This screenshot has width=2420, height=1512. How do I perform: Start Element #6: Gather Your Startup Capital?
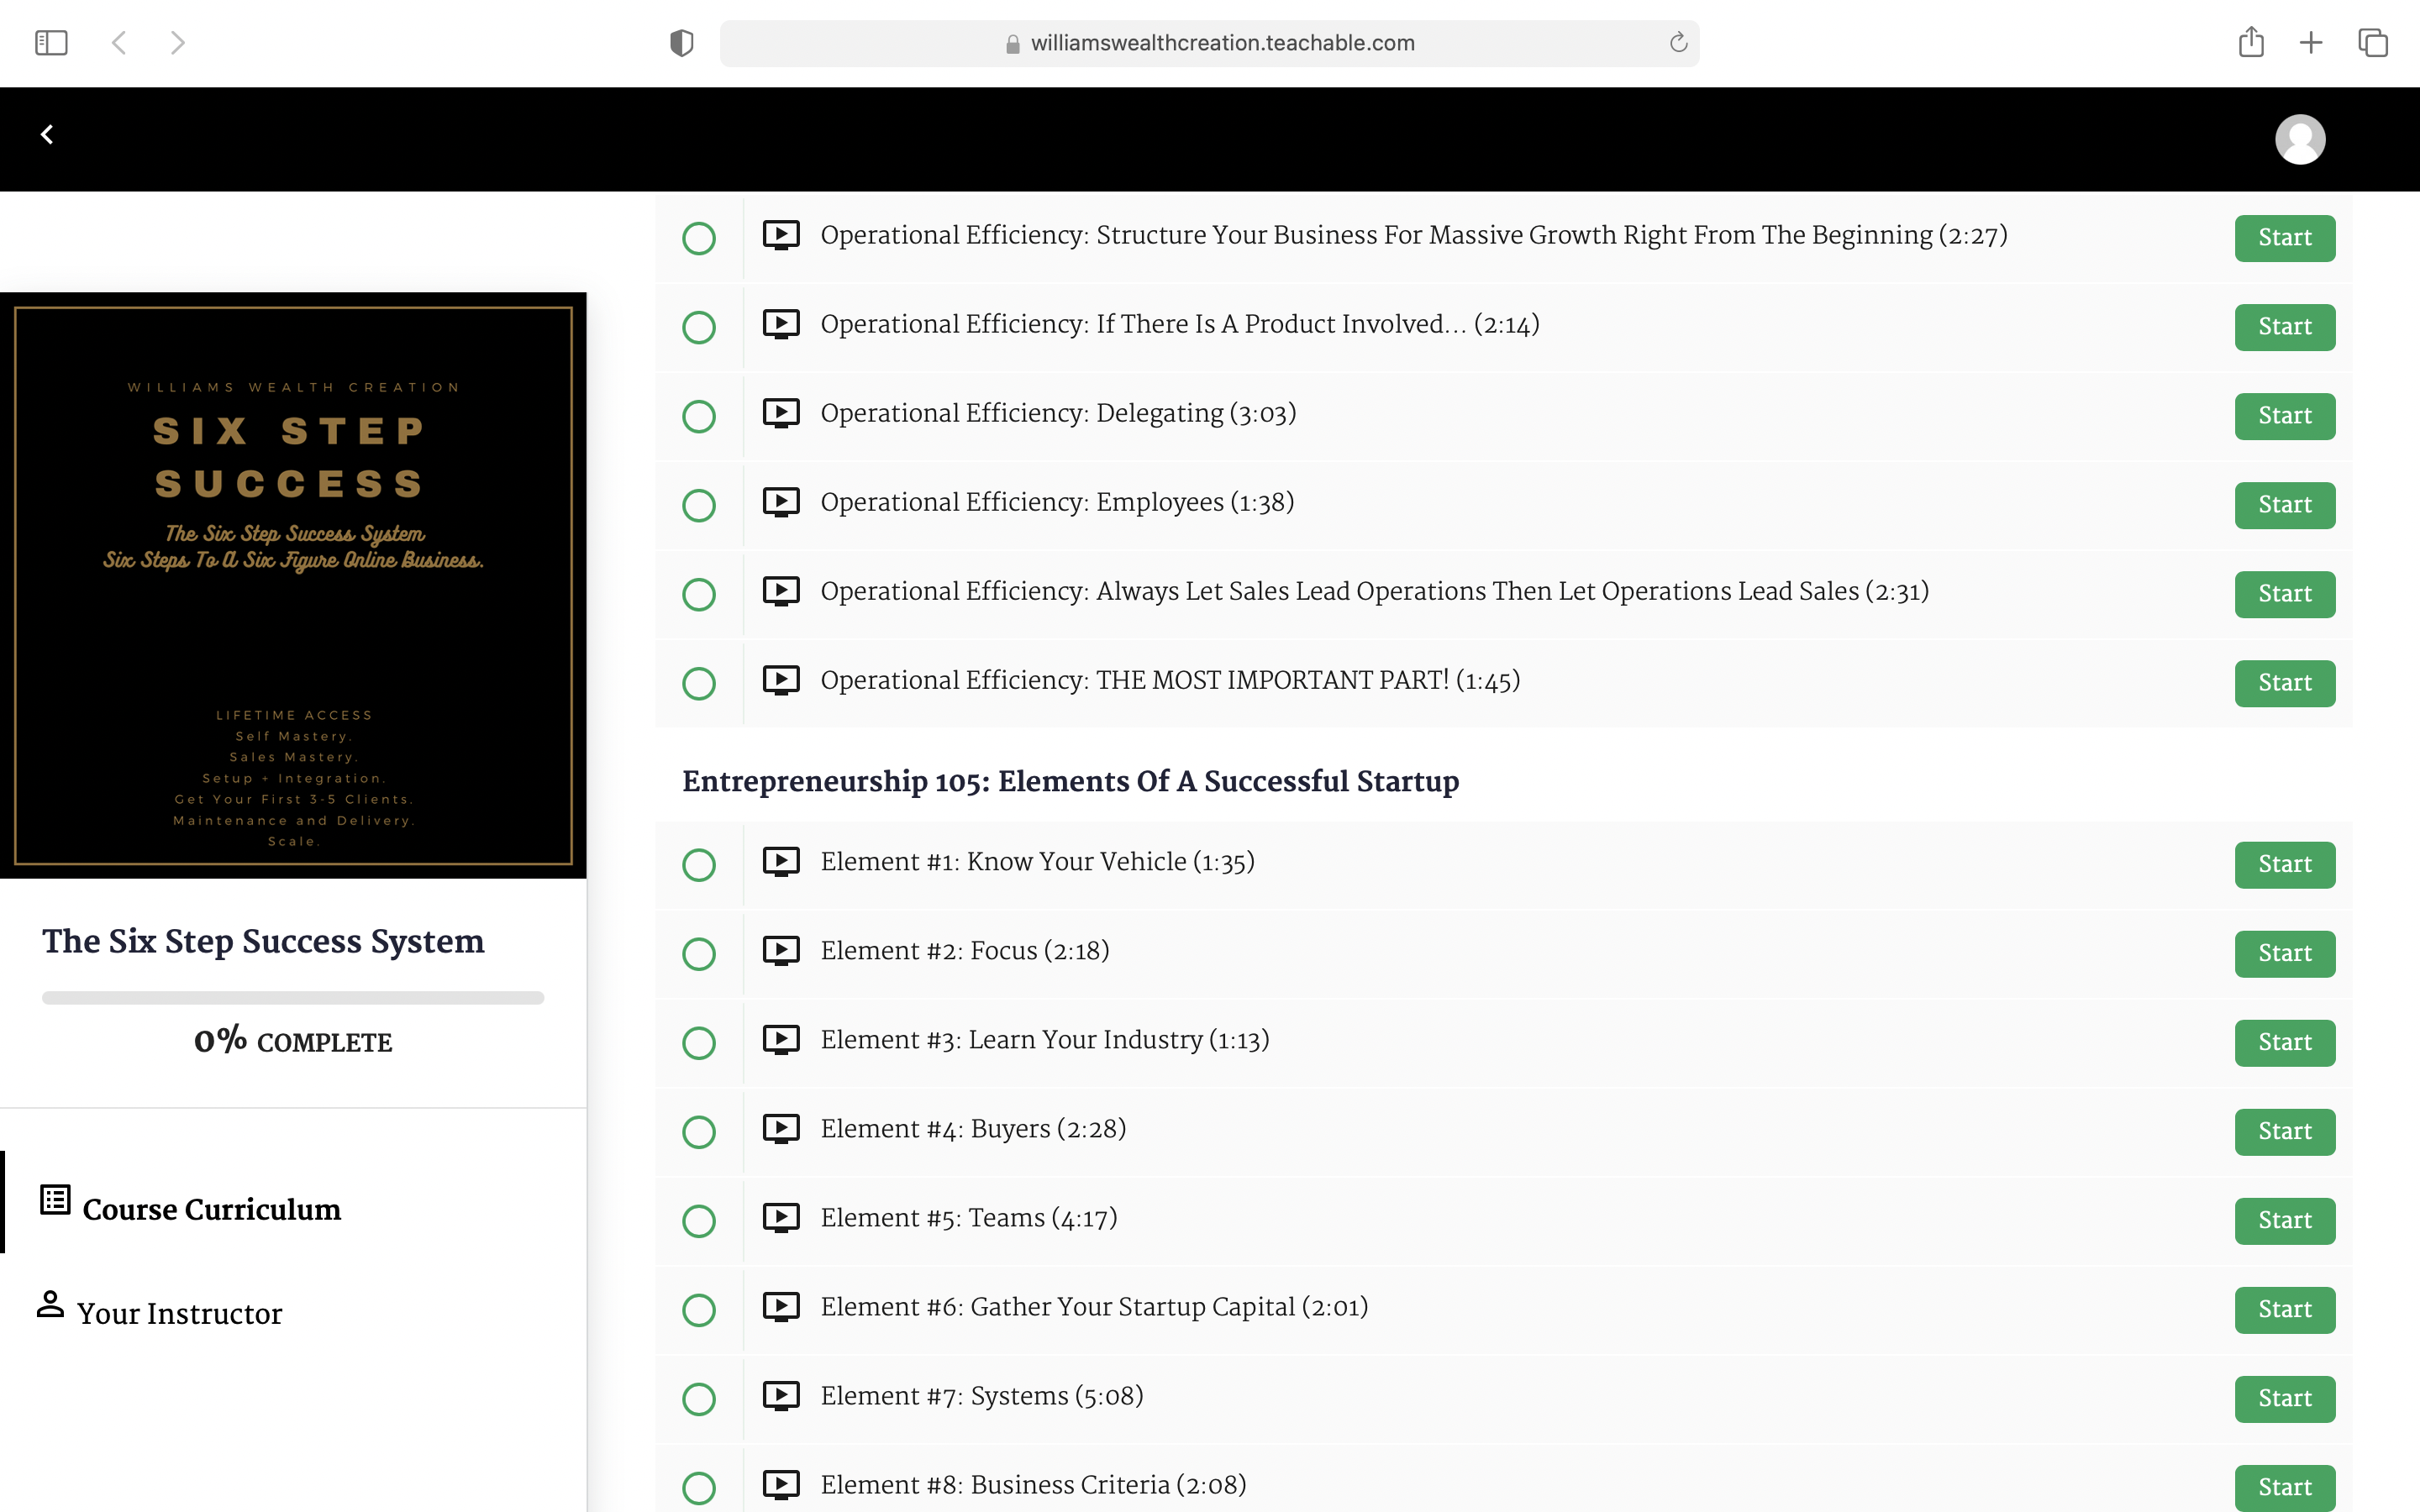2285,1310
